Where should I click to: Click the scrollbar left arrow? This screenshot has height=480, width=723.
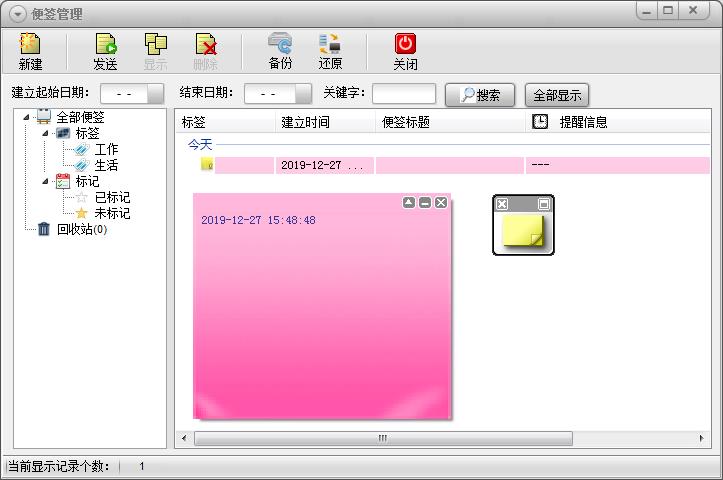pyautogui.click(x=184, y=438)
